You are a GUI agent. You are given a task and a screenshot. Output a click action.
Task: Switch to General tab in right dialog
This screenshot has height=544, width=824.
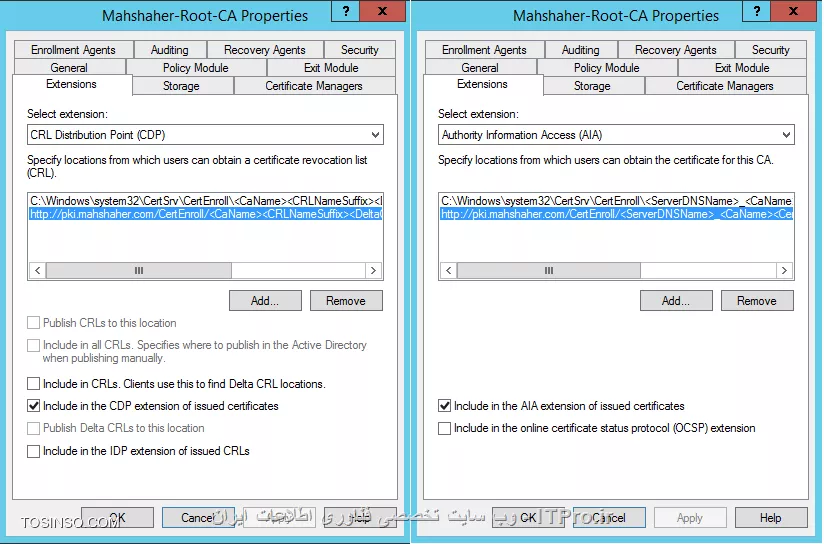480,67
